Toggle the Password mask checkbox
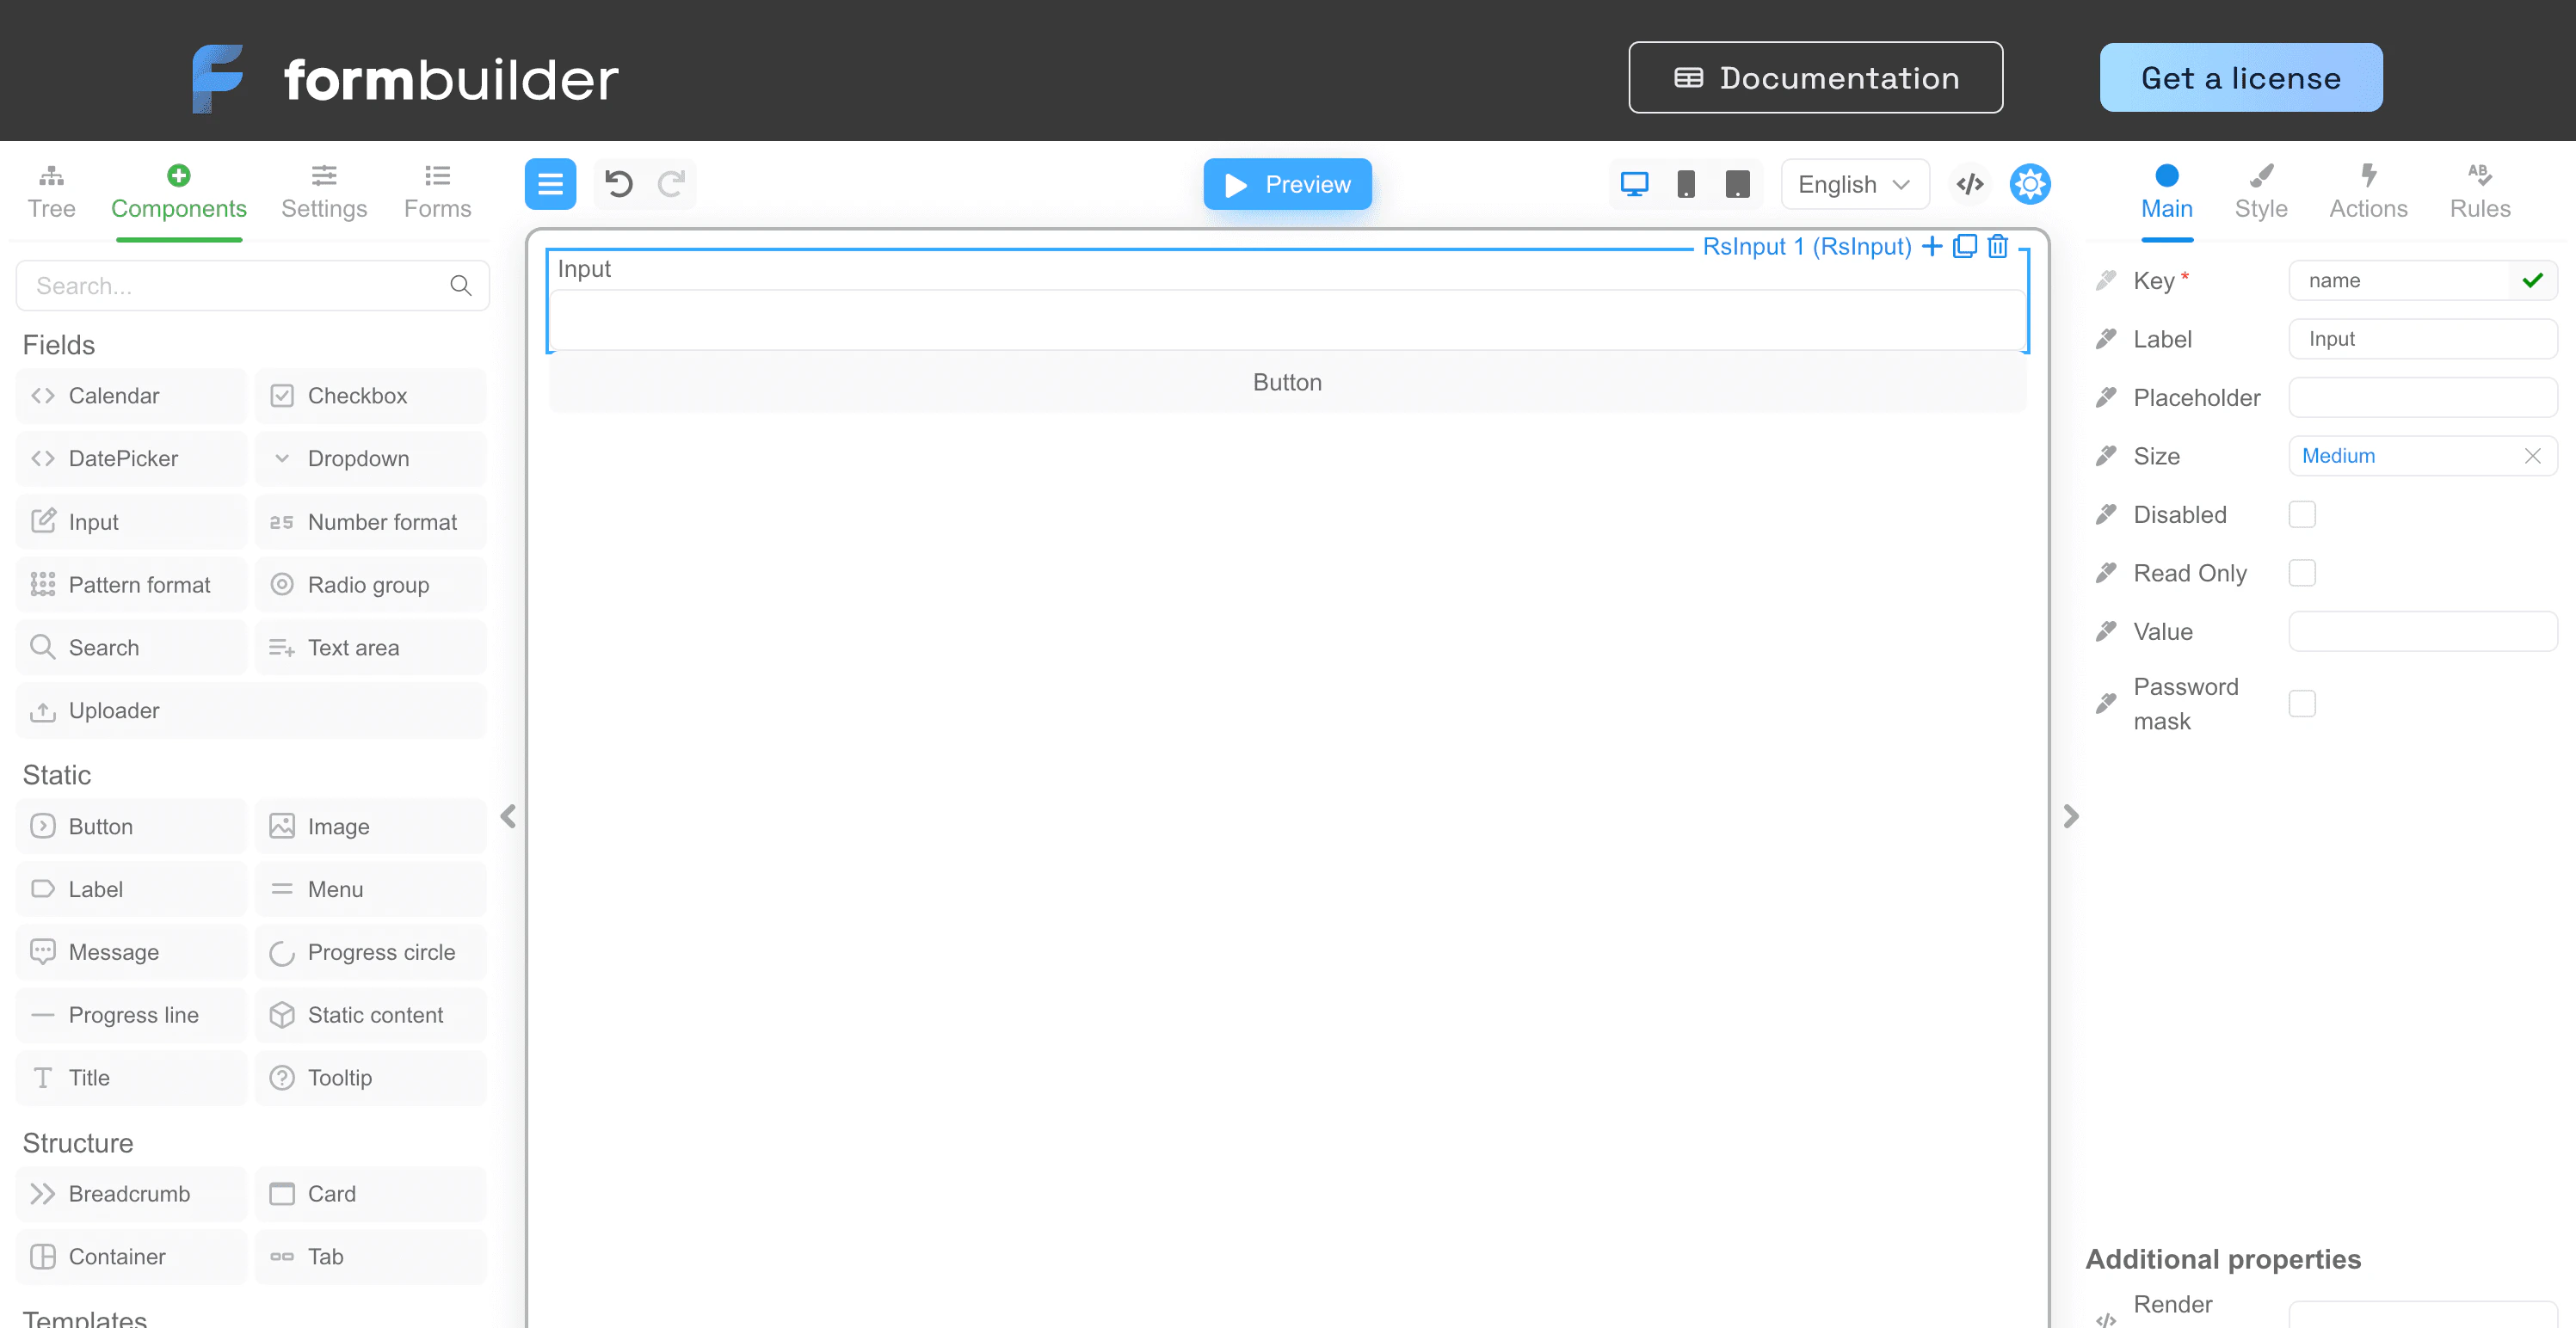This screenshot has width=2576, height=1328. (x=2302, y=703)
